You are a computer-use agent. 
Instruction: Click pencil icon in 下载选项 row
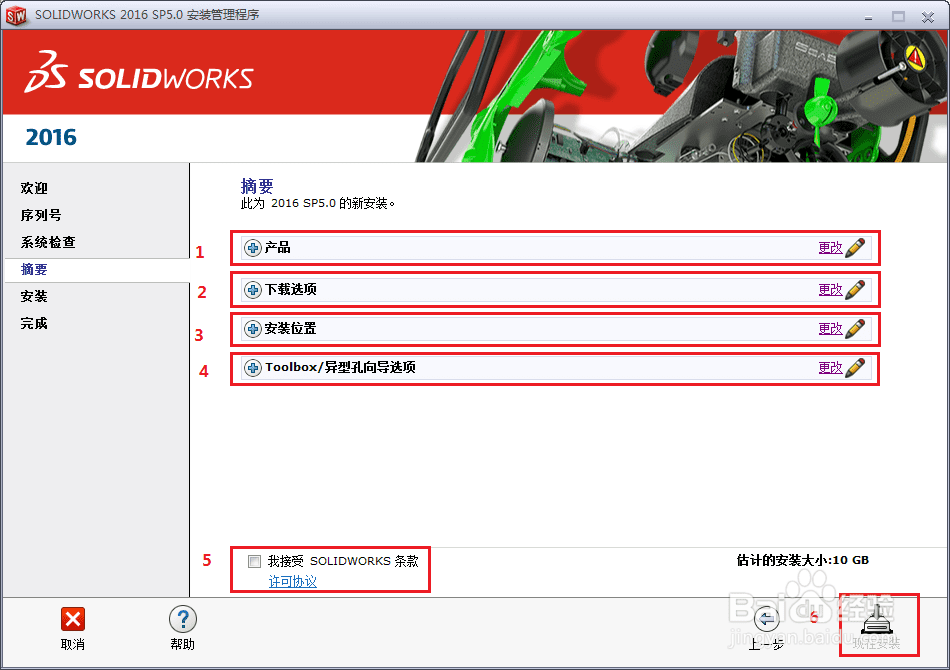pyautogui.click(x=855, y=290)
